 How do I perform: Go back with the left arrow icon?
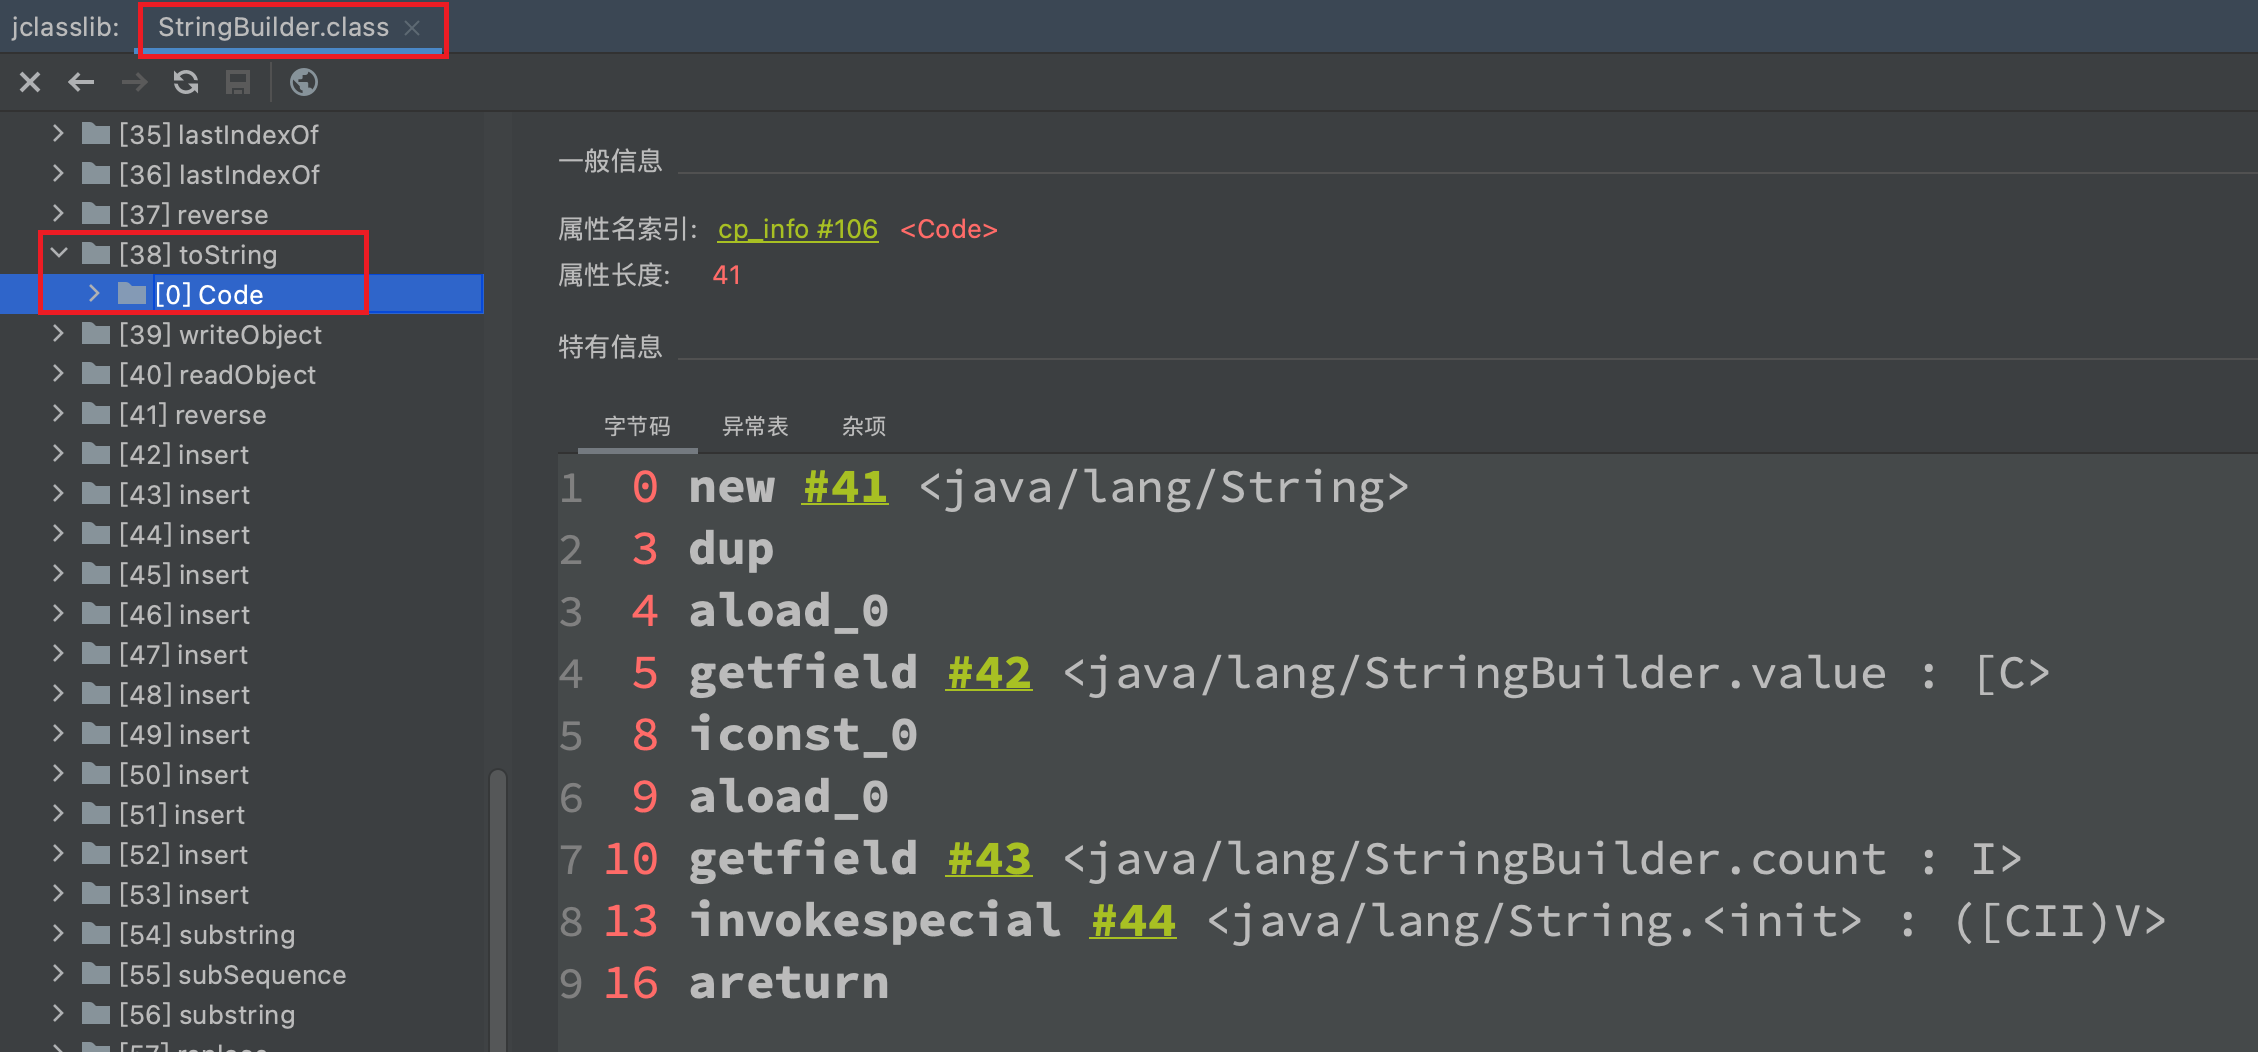point(81,82)
